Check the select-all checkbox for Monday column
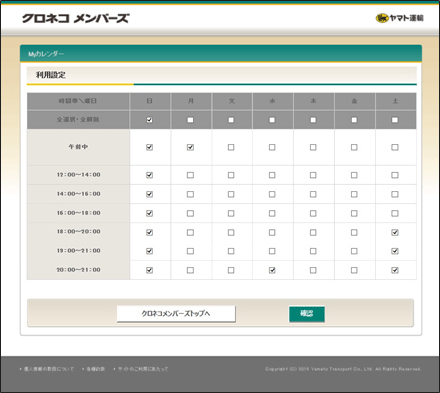440x393 pixels. 190,120
